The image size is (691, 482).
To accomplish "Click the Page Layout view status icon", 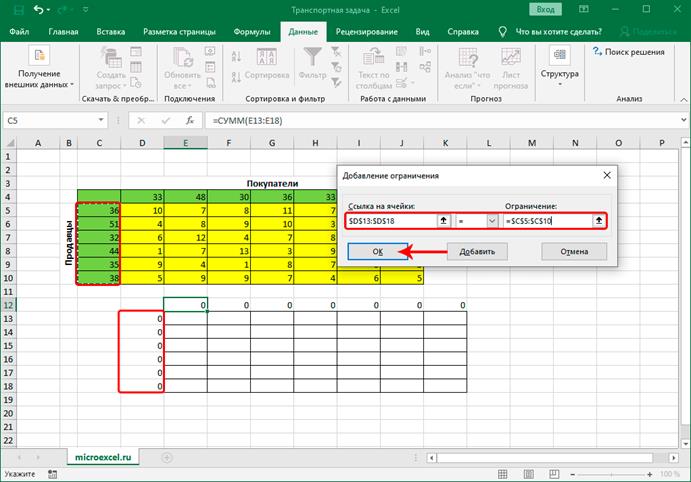I will (x=528, y=474).
